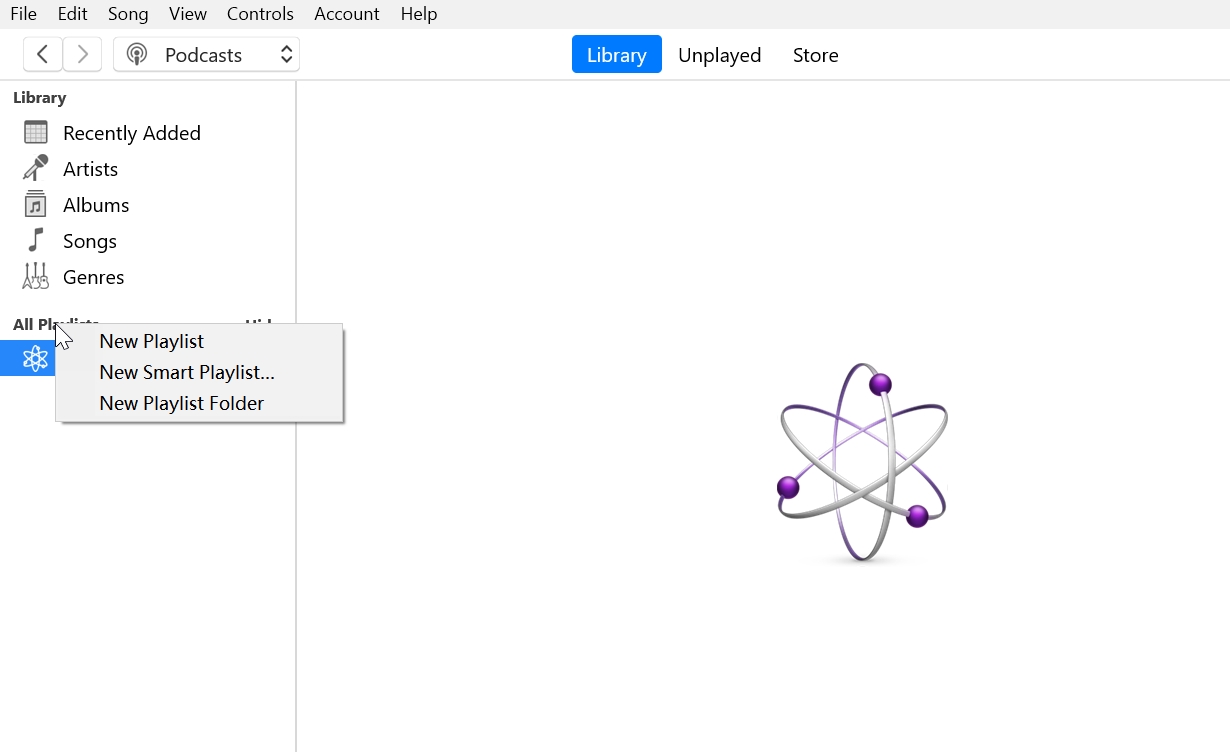Select the atom playlist icon in sidebar

pos(35,359)
